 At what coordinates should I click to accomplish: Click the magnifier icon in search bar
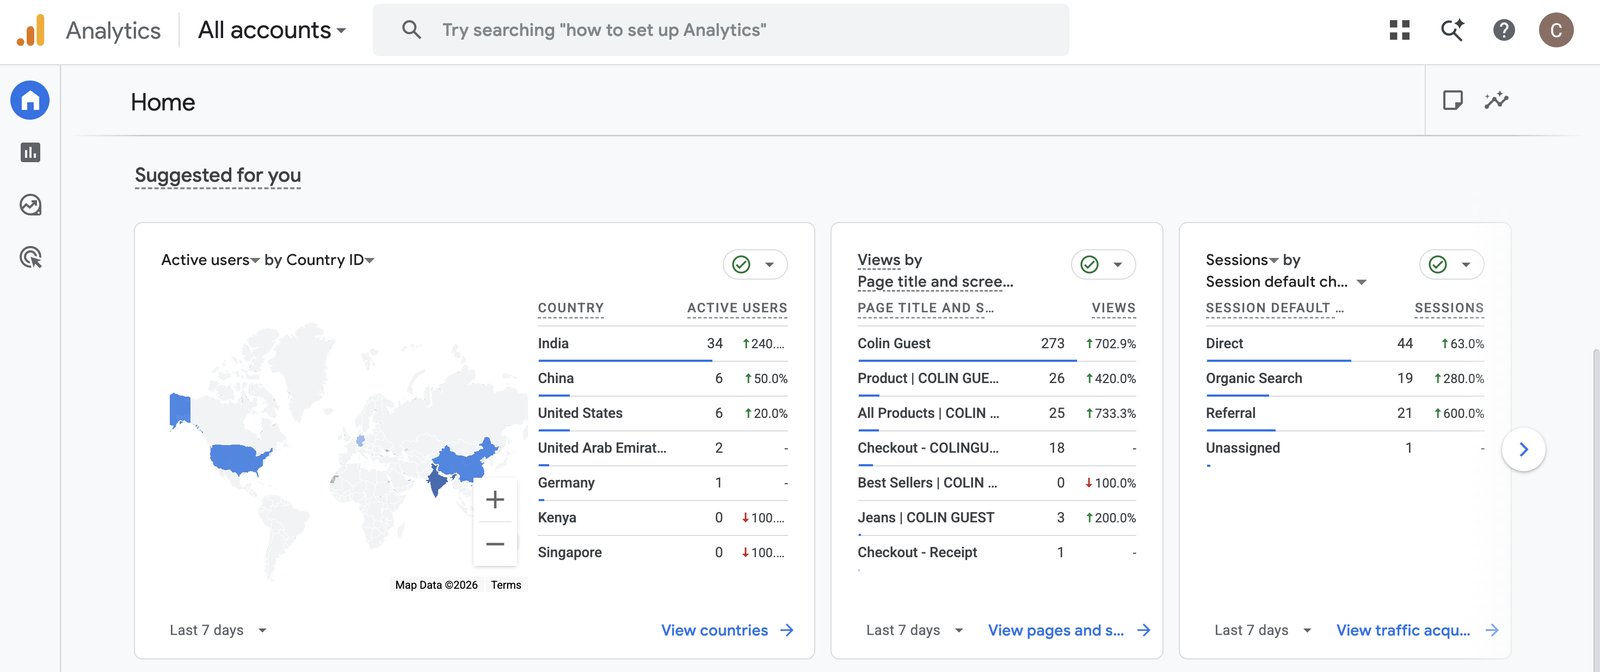(x=411, y=30)
